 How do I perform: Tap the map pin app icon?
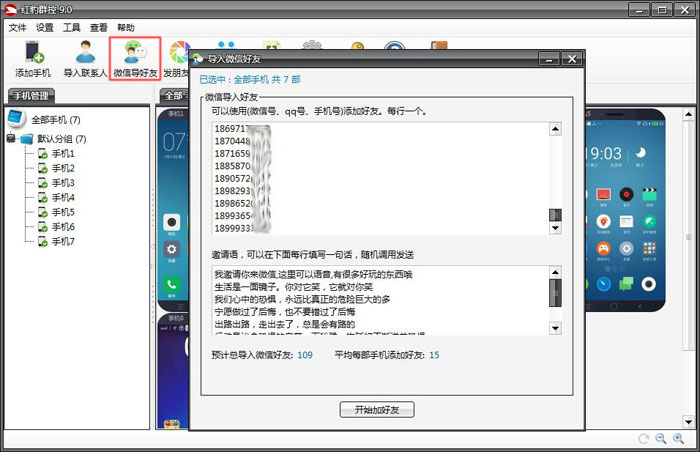pyautogui.click(x=603, y=222)
